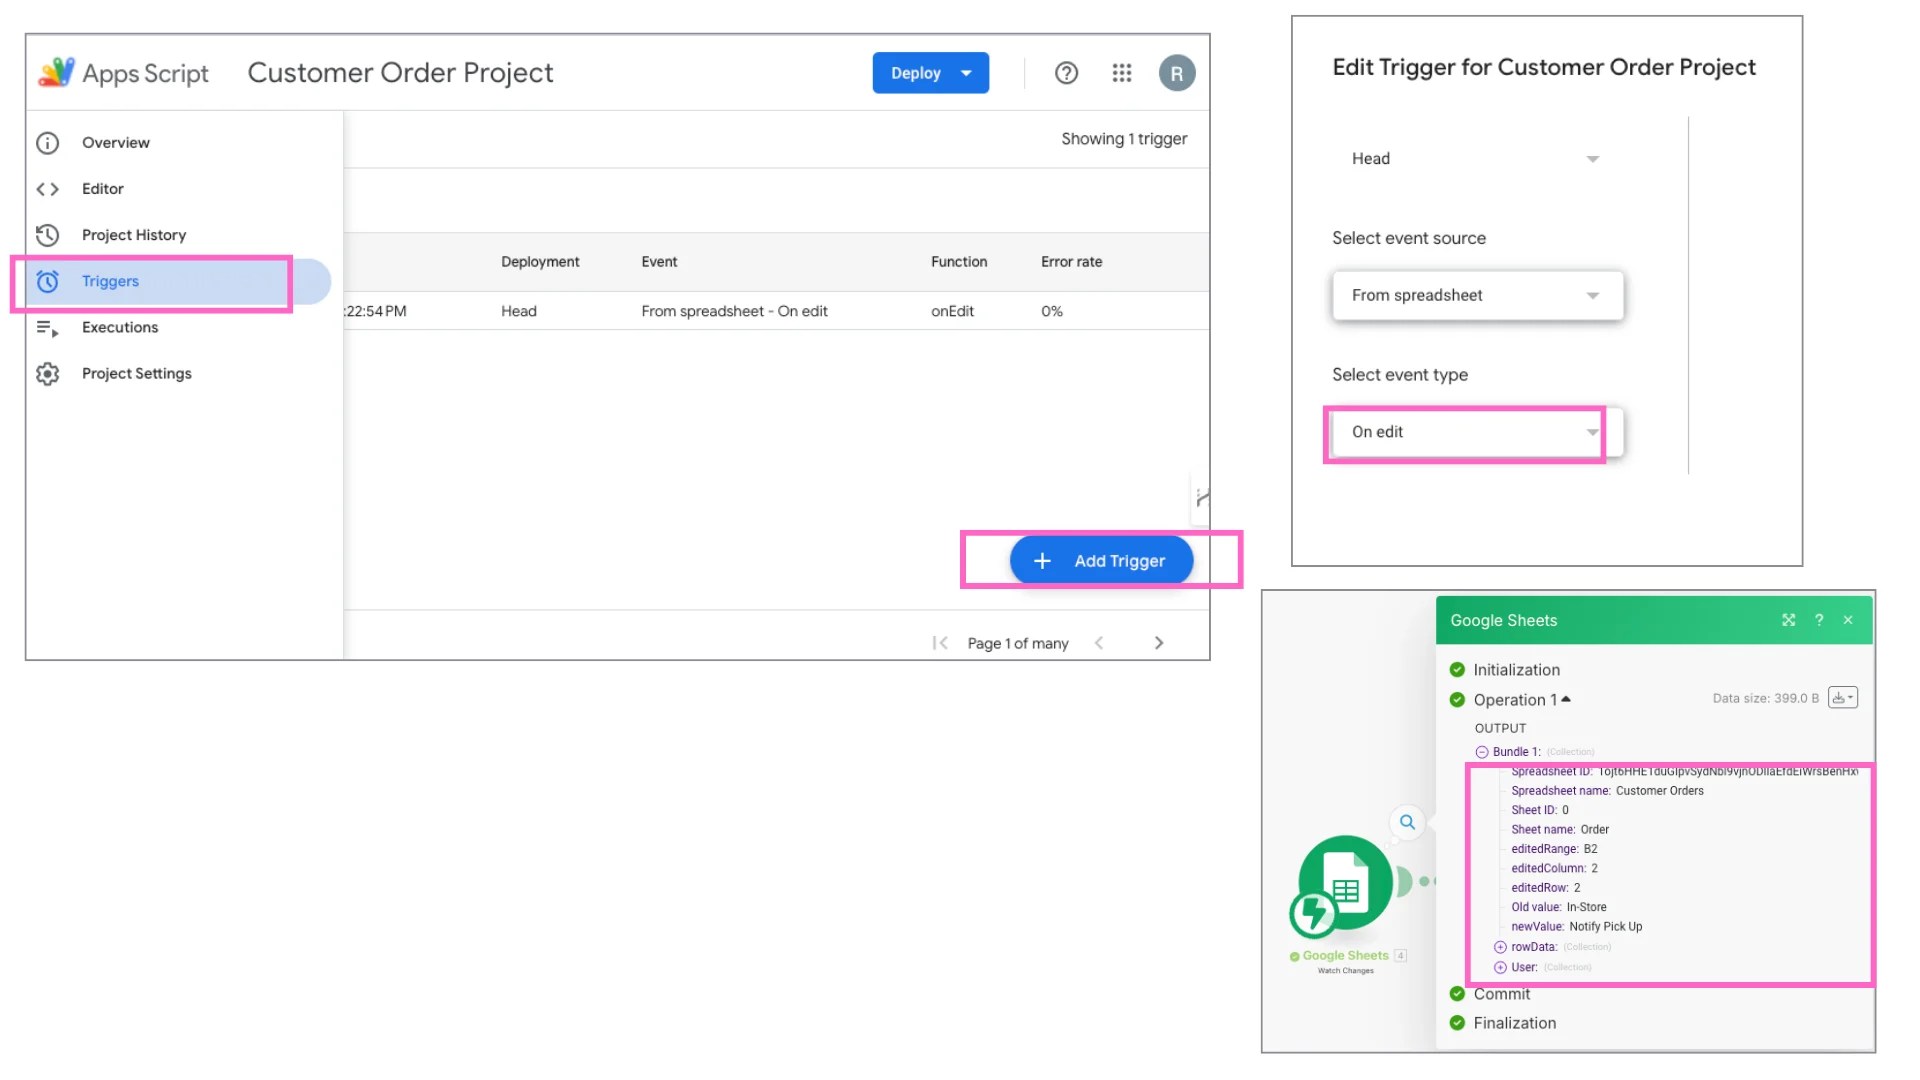Image resolution: width=1920 pixels, height=1080 pixels.
Task: Click the Commit step label
Action: point(1501,994)
